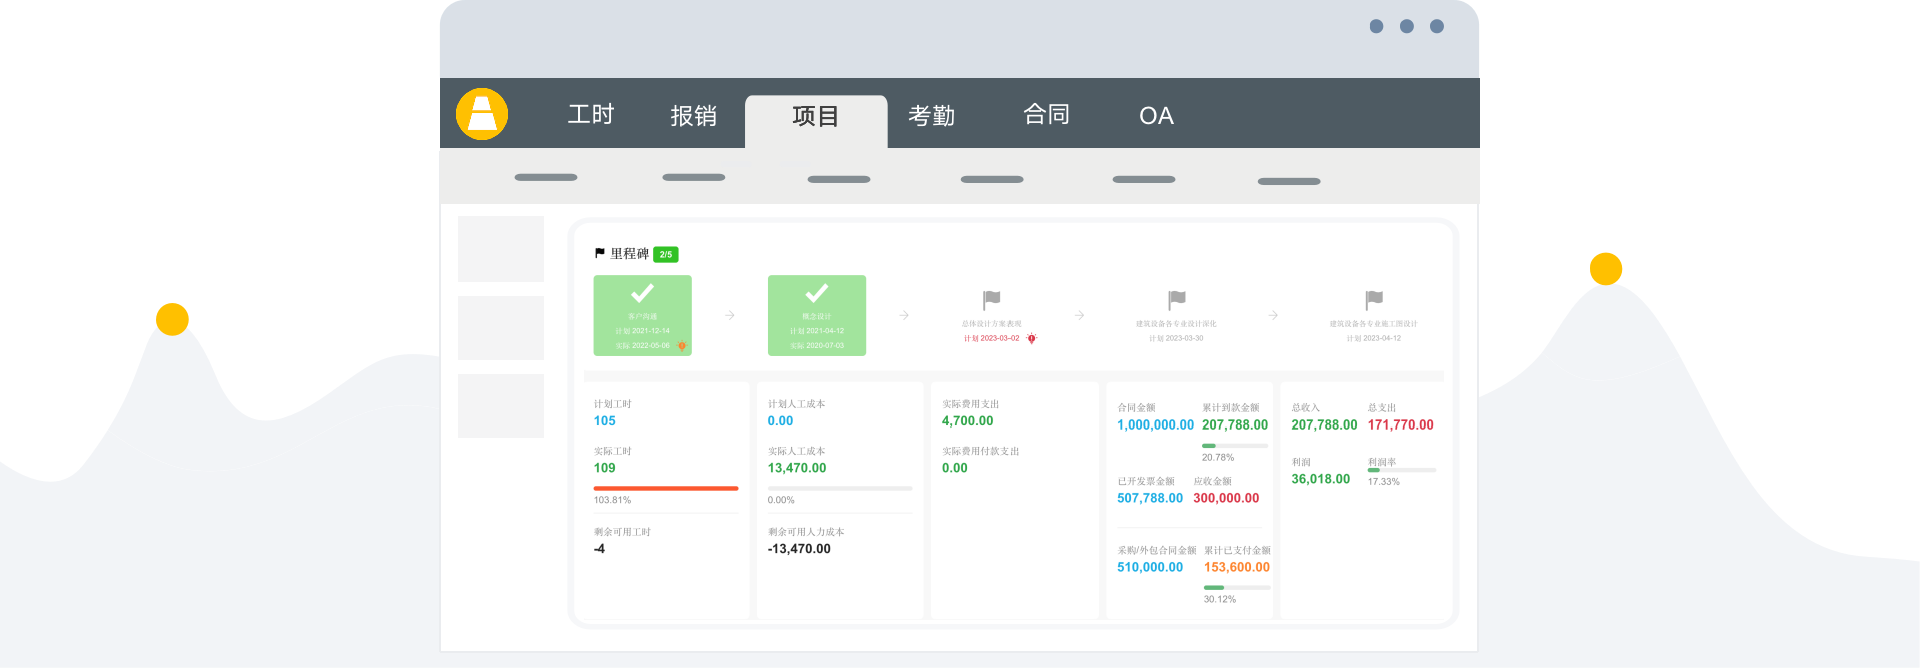Click the 已开发票金额 value 507,788.00
Screen dimensions: 1920x668
(x=1150, y=498)
